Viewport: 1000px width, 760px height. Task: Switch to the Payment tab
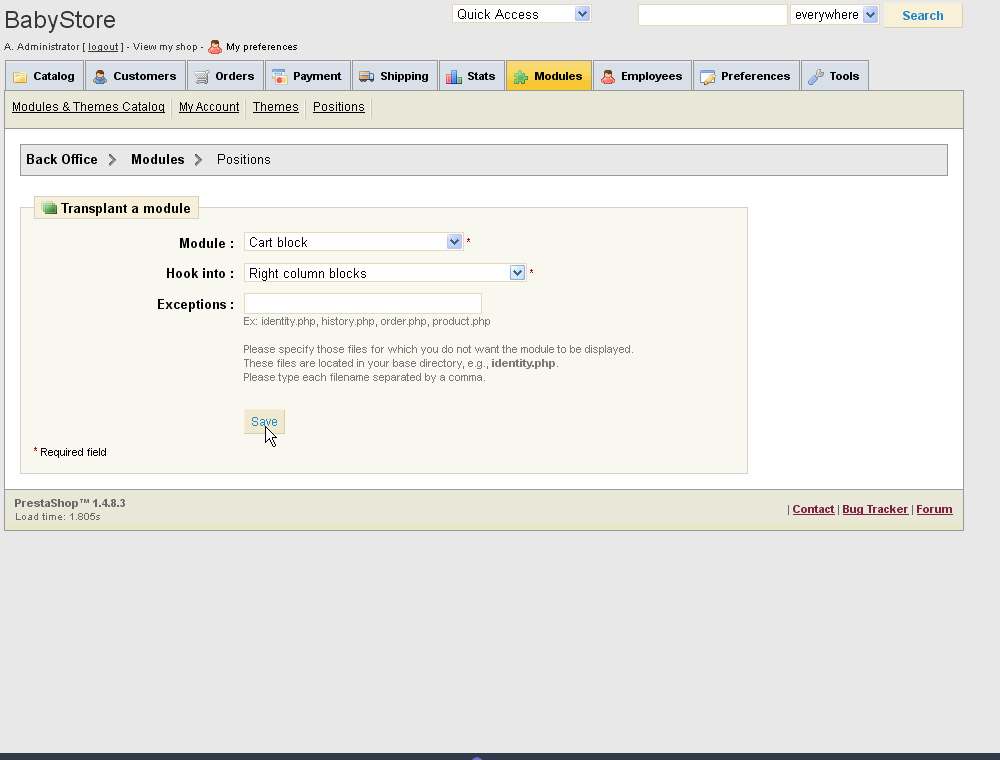point(307,76)
